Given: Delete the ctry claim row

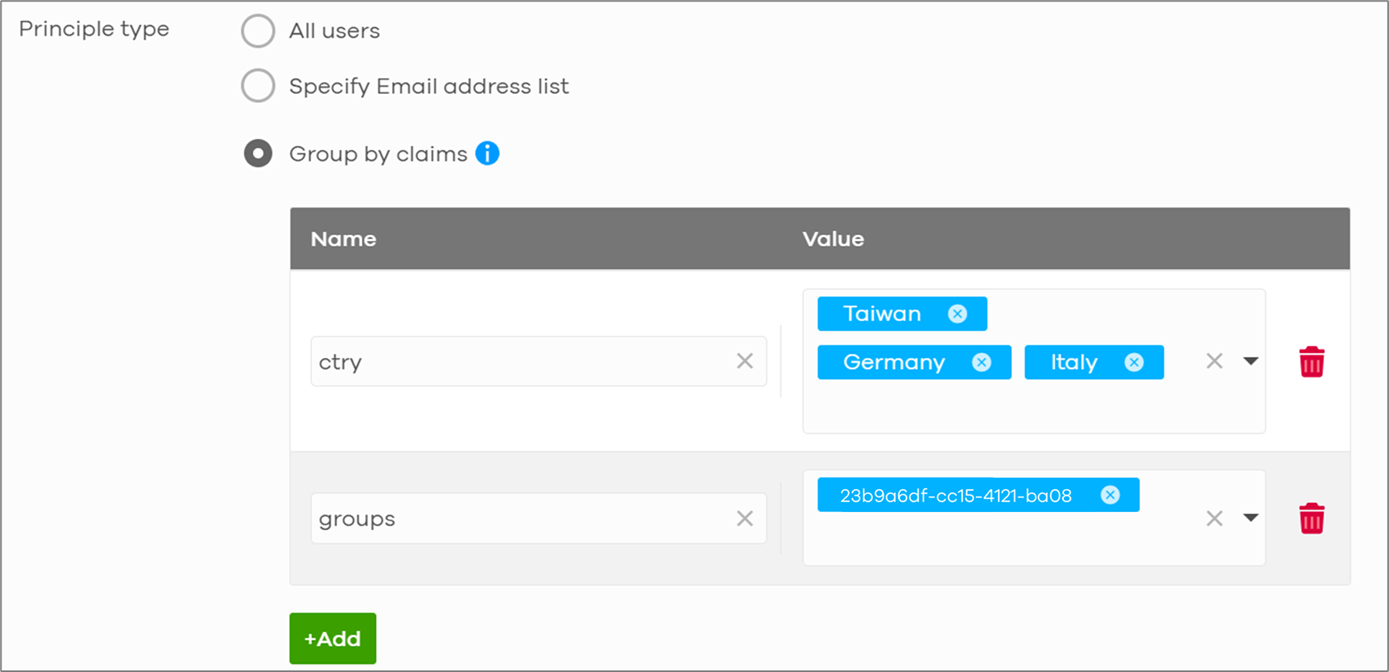Looking at the screenshot, I should (1311, 362).
